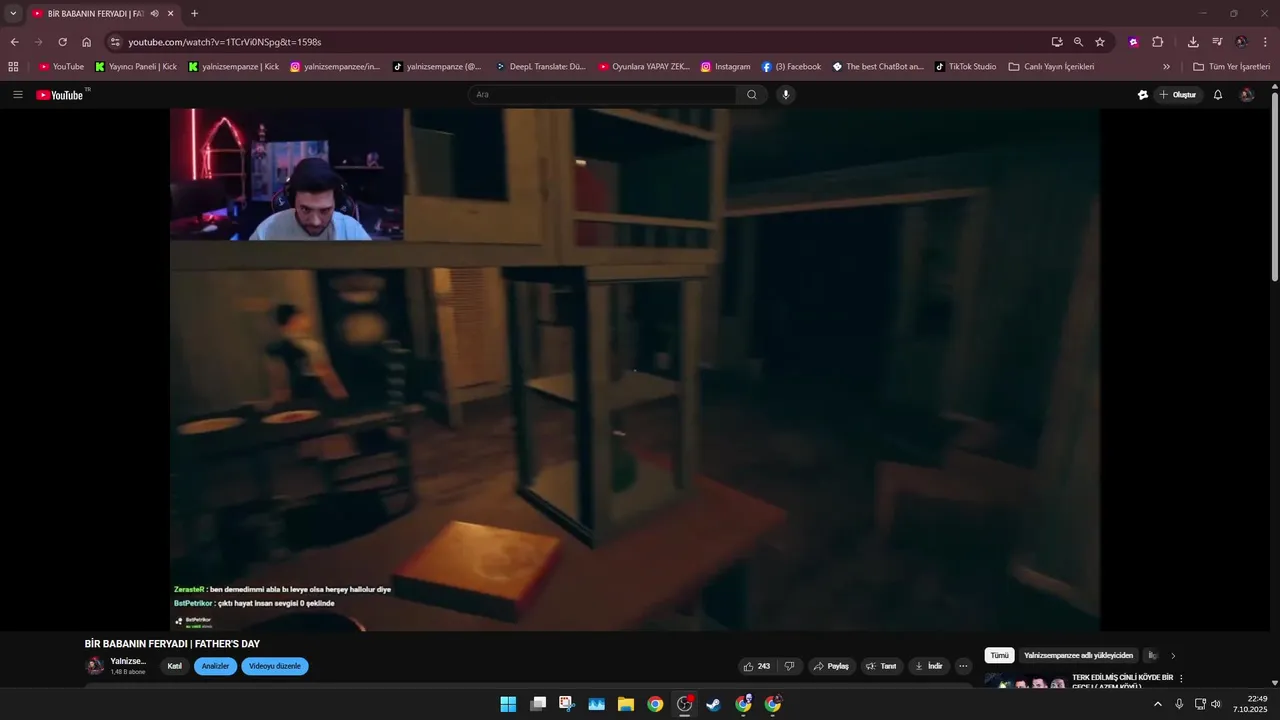Open the YouTube account avatar menu
The width and height of the screenshot is (1280, 720).
click(1247, 95)
